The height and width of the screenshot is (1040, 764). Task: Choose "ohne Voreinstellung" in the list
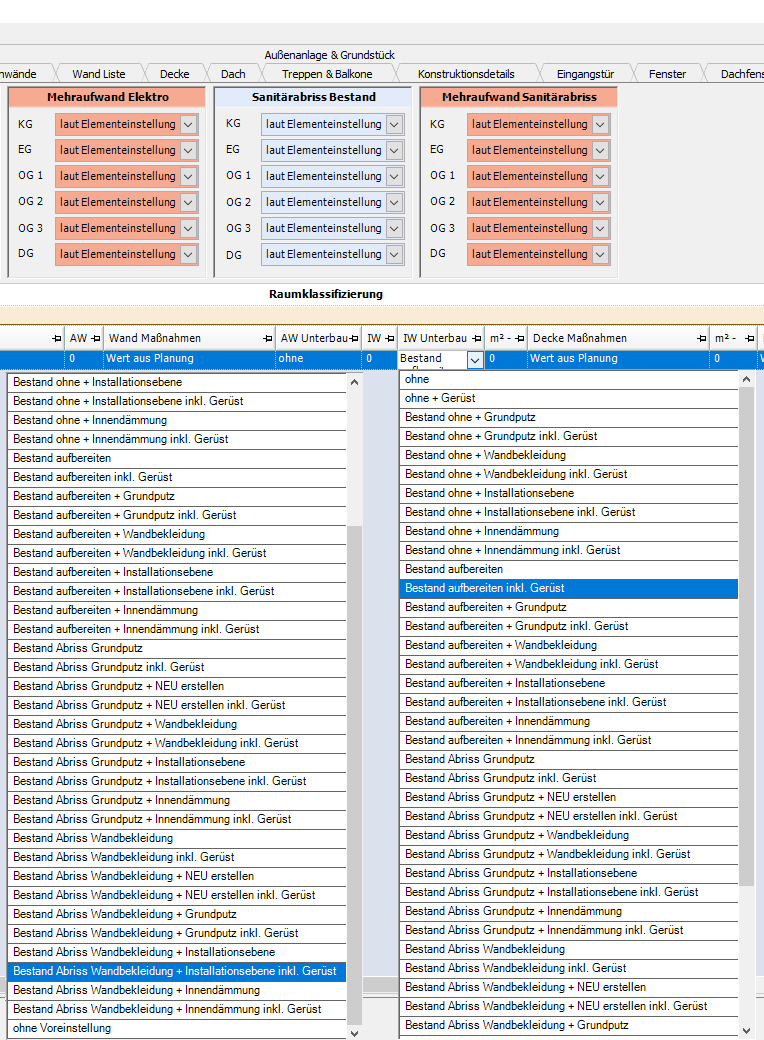point(62,1028)
